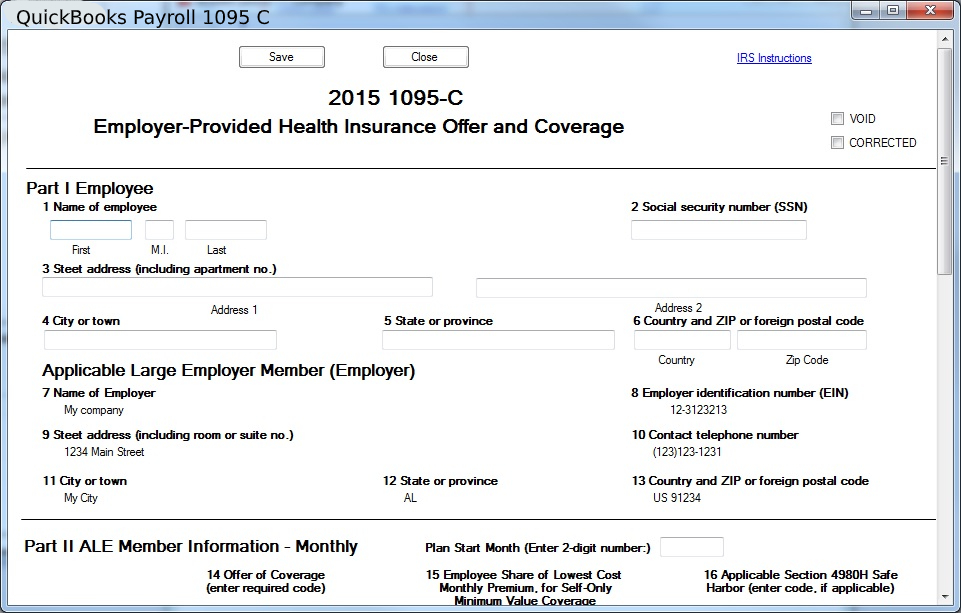Image resolution: width=961 pixels, height=613 pixels.
Task: Click the employer state value 'AL'
Action: click(x=410, y=498)
